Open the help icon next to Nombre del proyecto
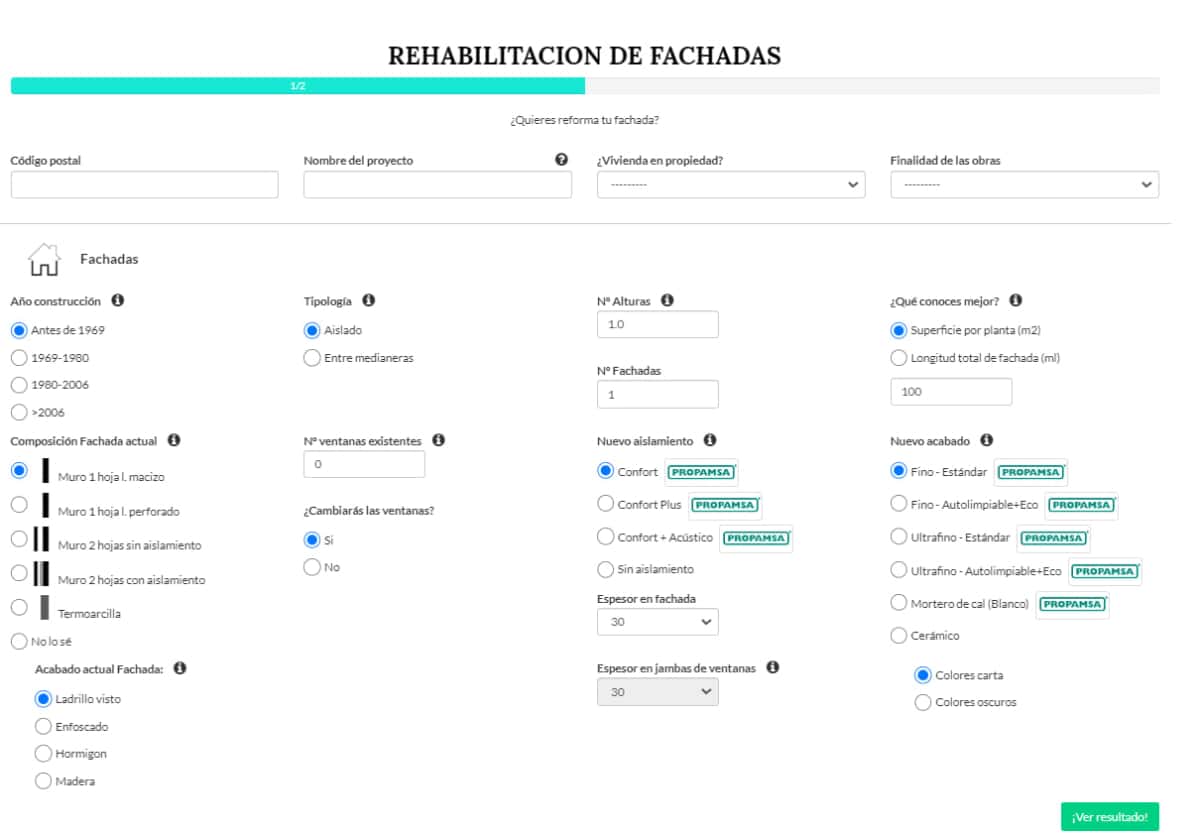Viewport: 1200px width, 835px height. [561, 159]
